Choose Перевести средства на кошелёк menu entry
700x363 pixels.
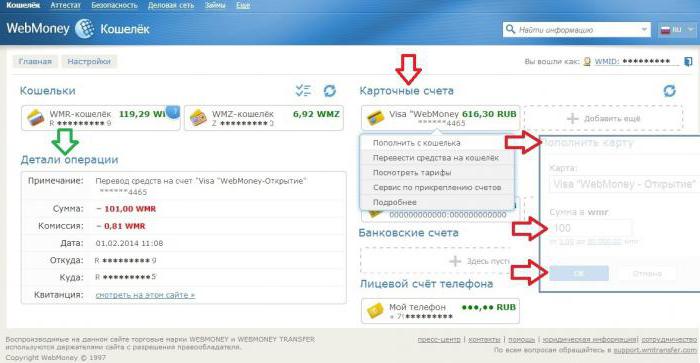pos(437,158)
